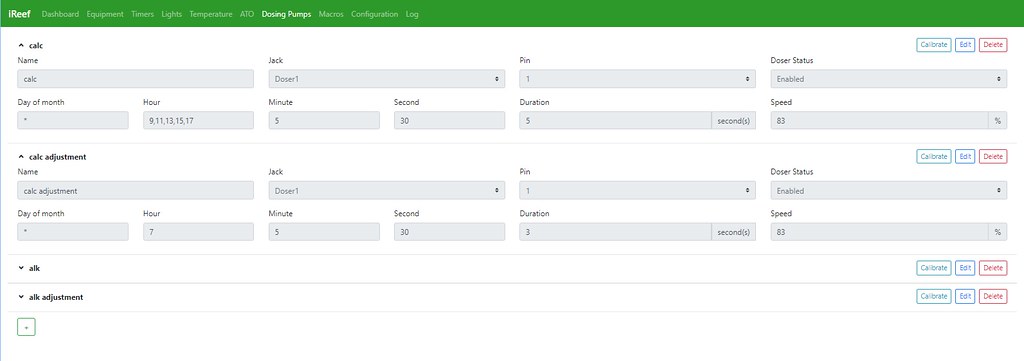Click the calc Hour field 9,11,13,15,17
1024x361 pixels.
199,121
